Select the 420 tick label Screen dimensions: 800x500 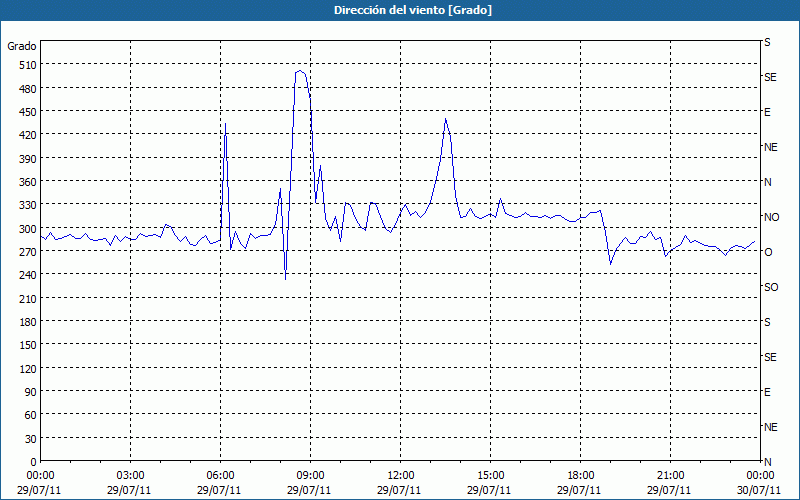(x=28, y=135)
